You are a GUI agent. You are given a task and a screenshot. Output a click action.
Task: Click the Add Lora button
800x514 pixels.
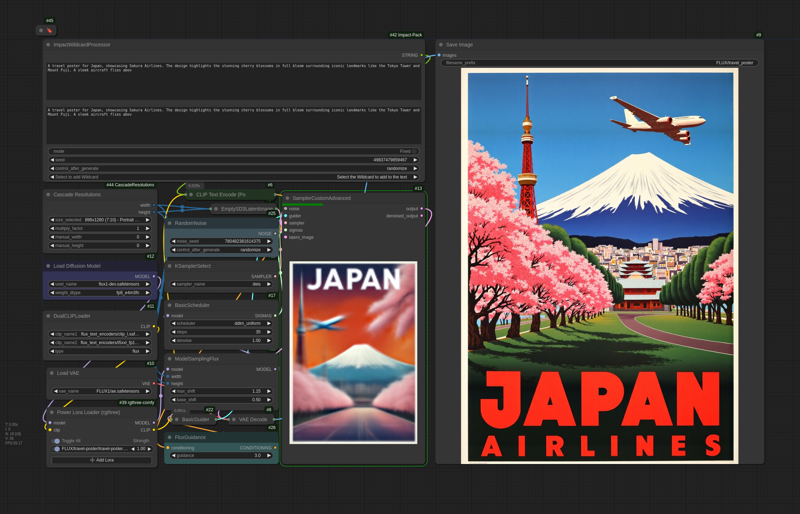101,460
